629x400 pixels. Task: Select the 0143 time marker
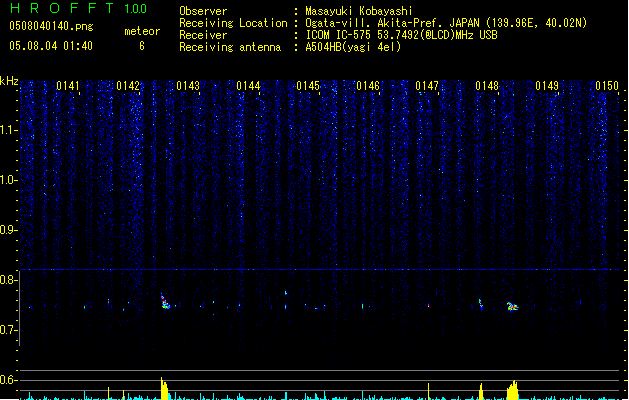[188, 86]
